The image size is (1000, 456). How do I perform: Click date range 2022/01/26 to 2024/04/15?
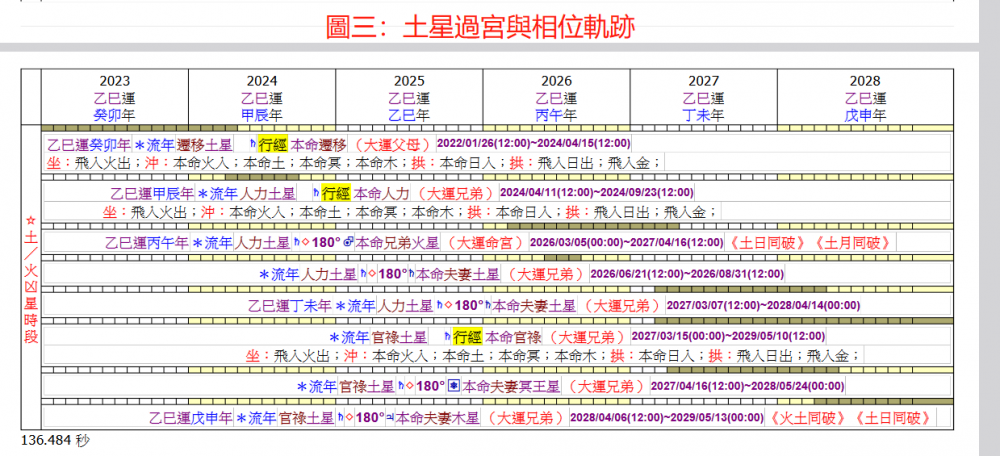click(533, 144)
